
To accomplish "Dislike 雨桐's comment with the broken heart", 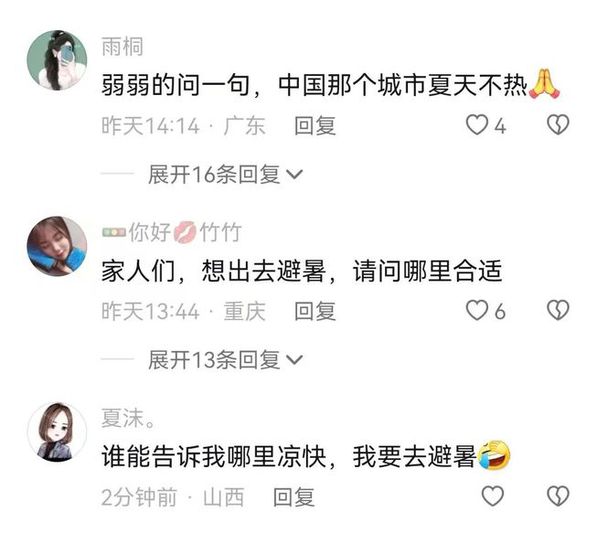I will coord(558,125).
